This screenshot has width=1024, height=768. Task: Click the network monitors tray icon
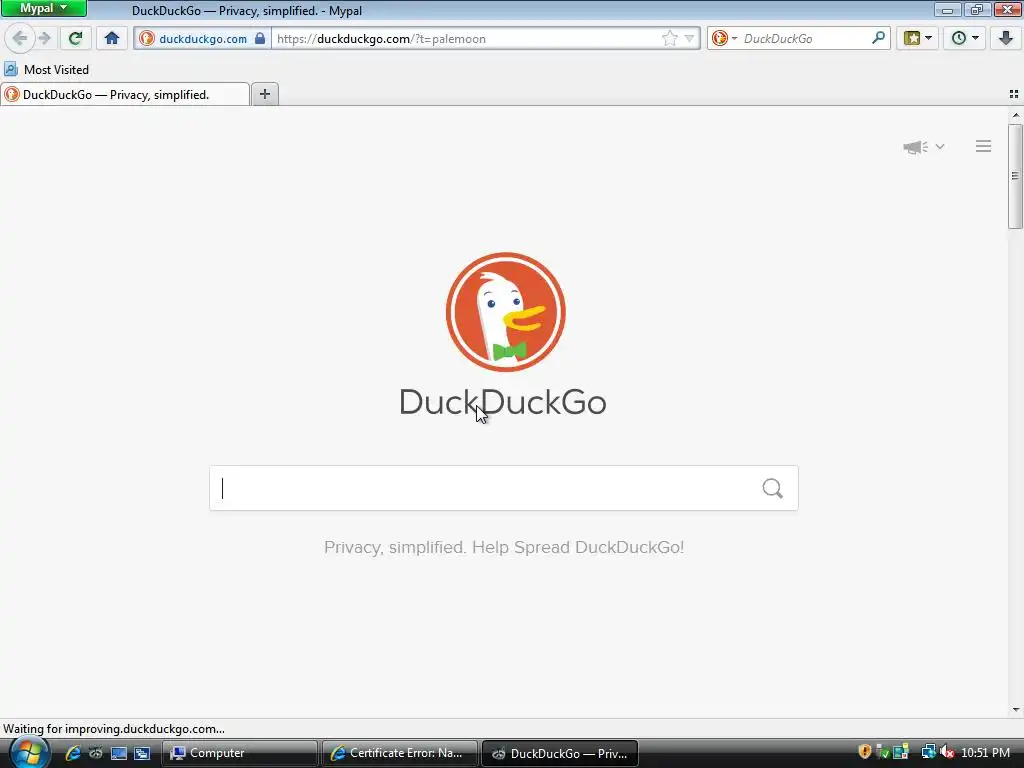(928, 752)
